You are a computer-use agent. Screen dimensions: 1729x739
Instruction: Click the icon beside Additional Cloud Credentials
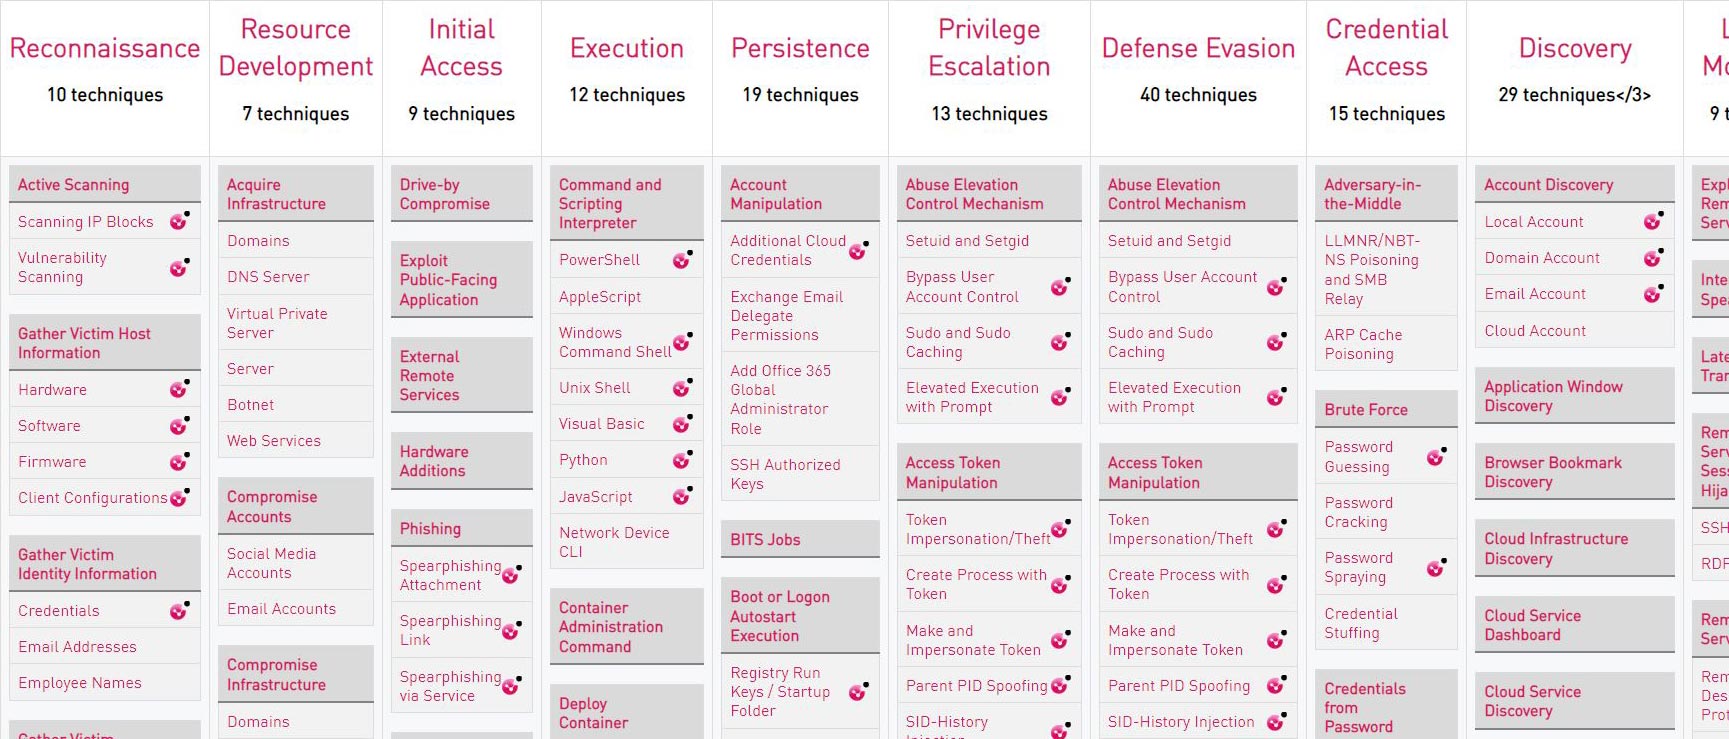857,251
